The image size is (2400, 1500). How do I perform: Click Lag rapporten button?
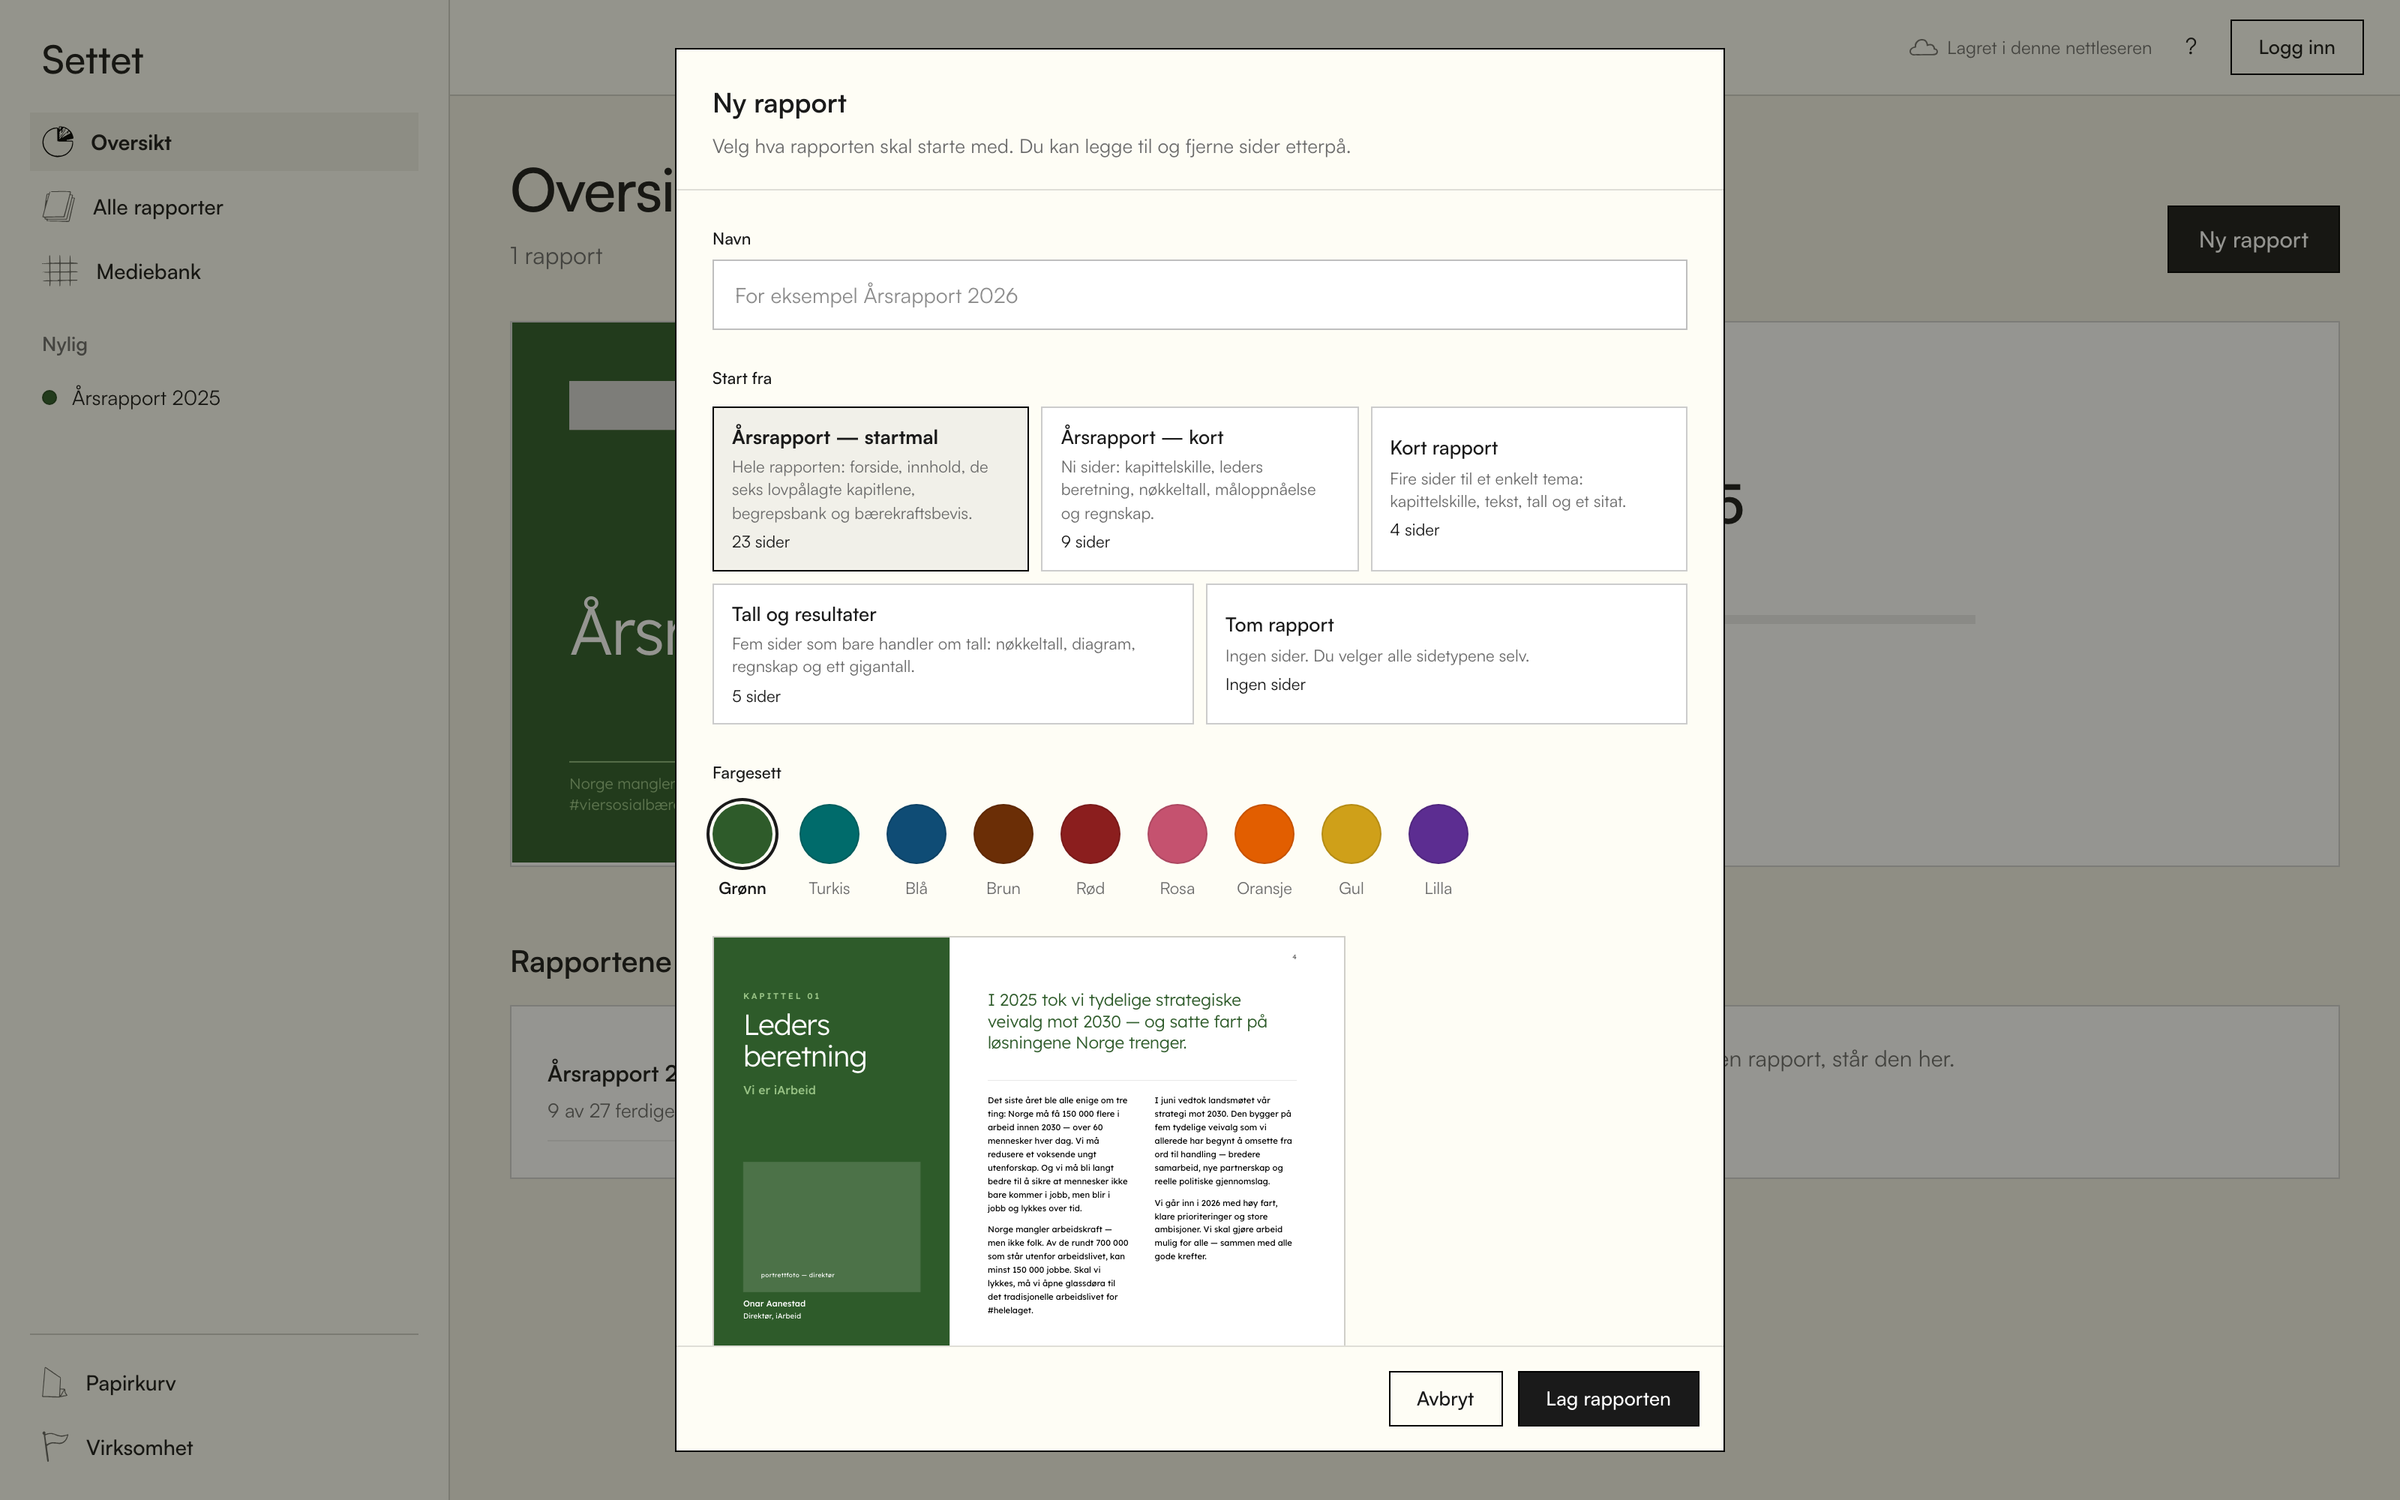[x=1608, y=1398]
